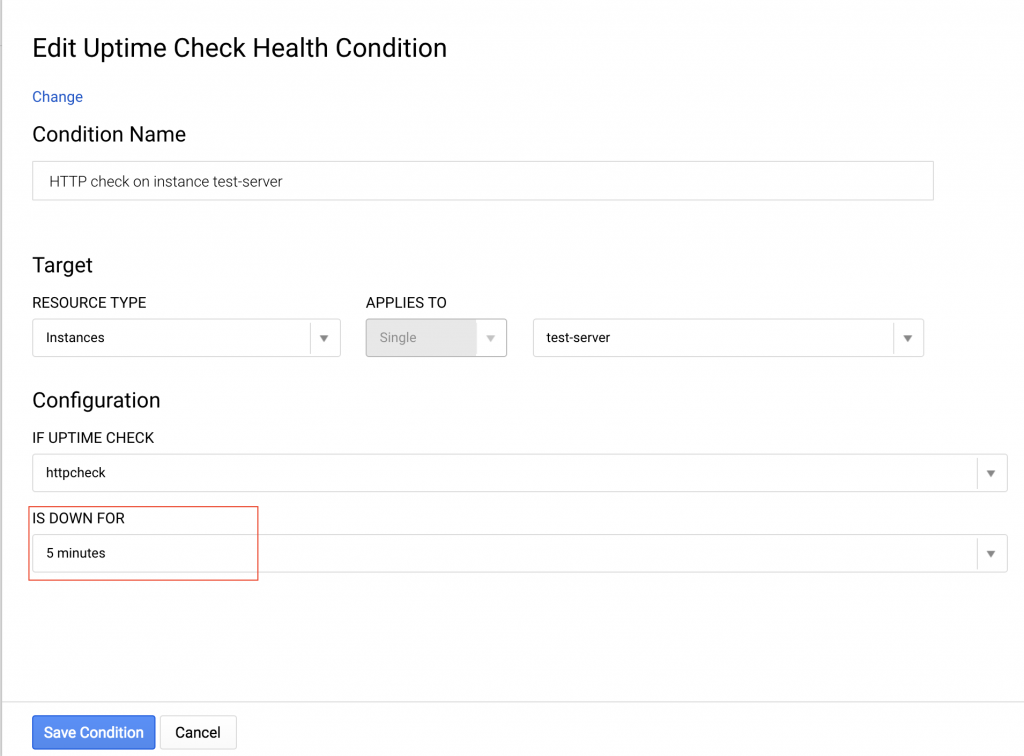Select the 'Target' section heading
Viewport: 1024px width, 756px height.
click(x=63, y=265)
